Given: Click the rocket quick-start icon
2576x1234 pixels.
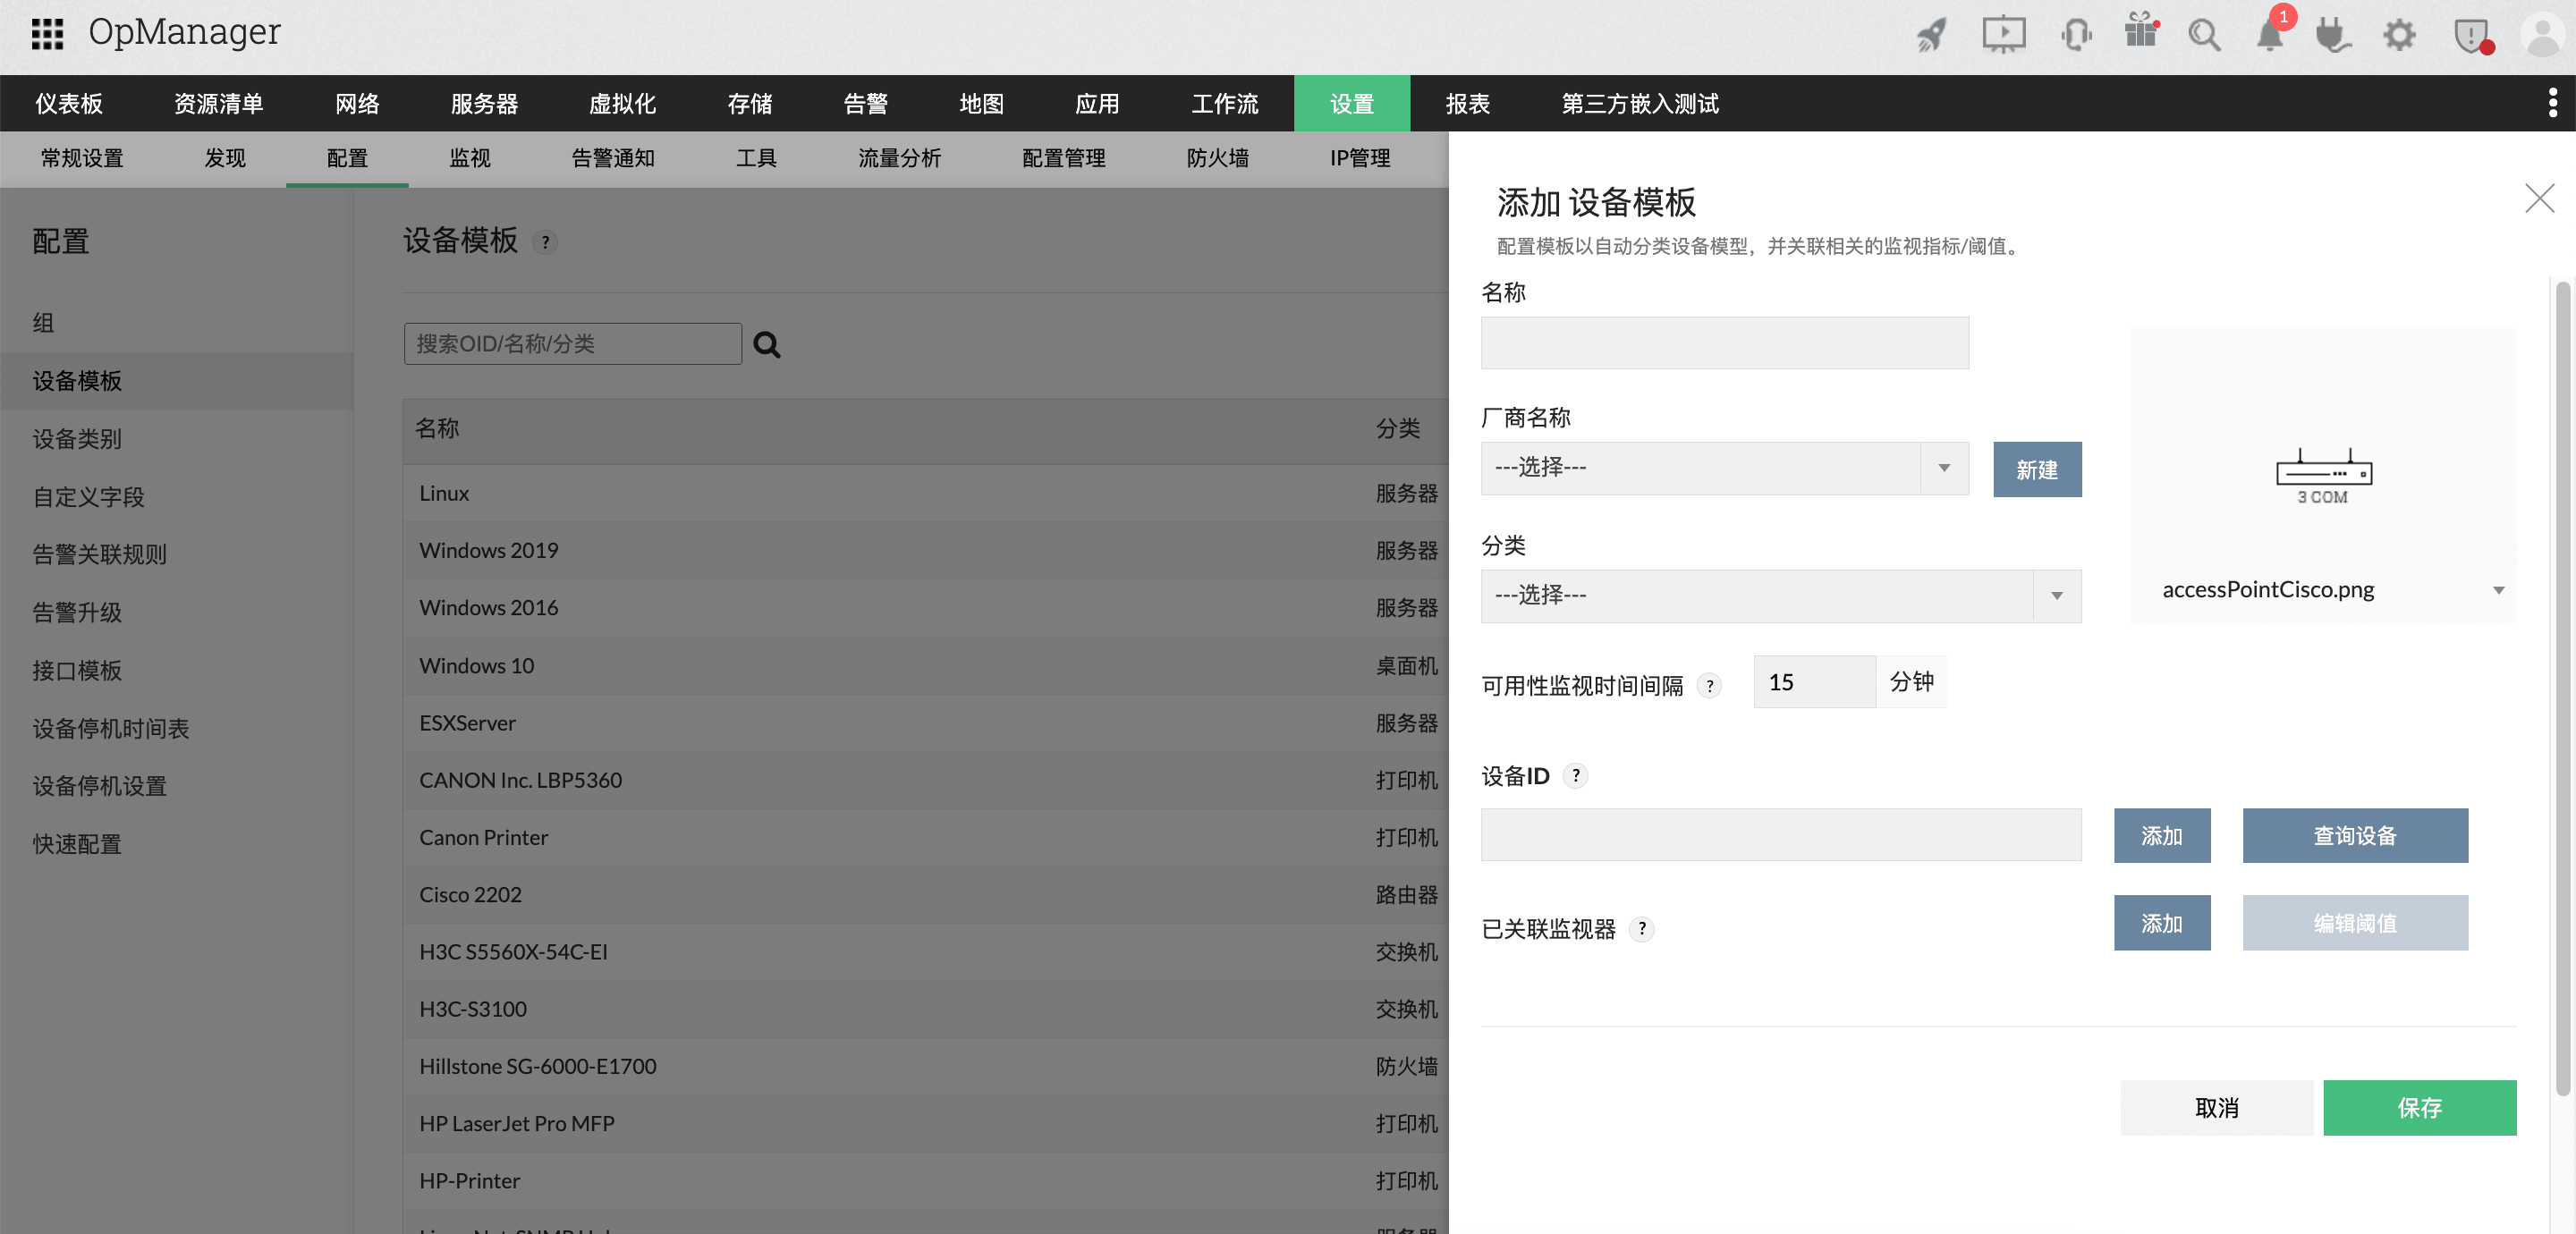Looking at the screenshot, I should 1931,35.
